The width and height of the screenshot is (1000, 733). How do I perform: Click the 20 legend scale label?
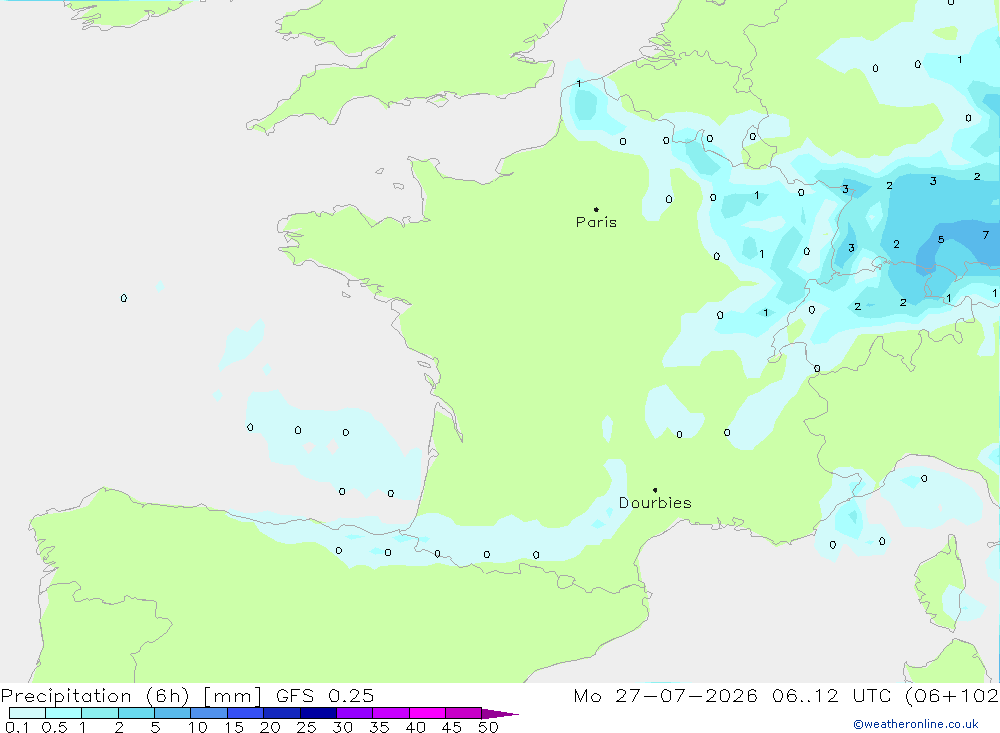click(x=270, y=727)
